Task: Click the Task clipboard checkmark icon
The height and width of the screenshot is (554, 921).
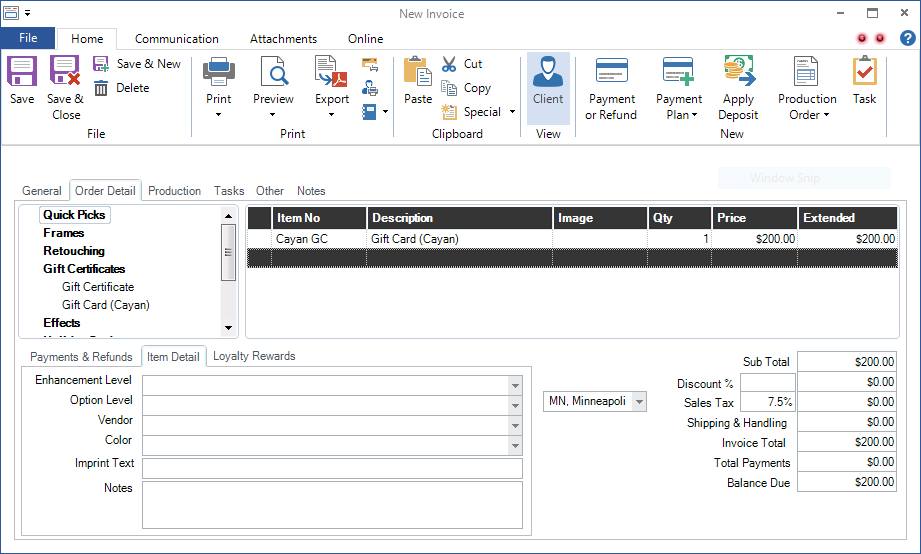Action: pyautogui.click(x=865, y=71)
